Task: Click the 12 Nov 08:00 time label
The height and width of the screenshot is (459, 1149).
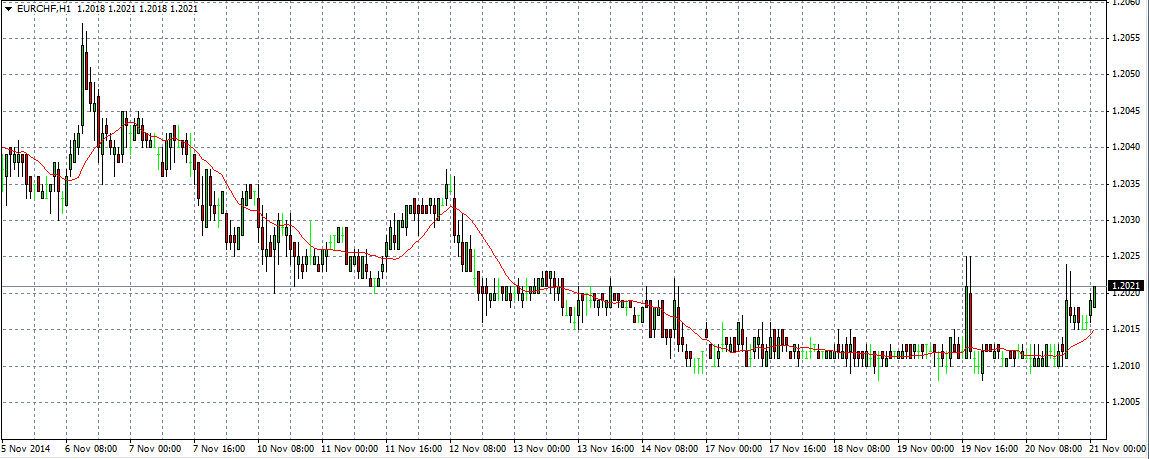Action: pos(479,447)
